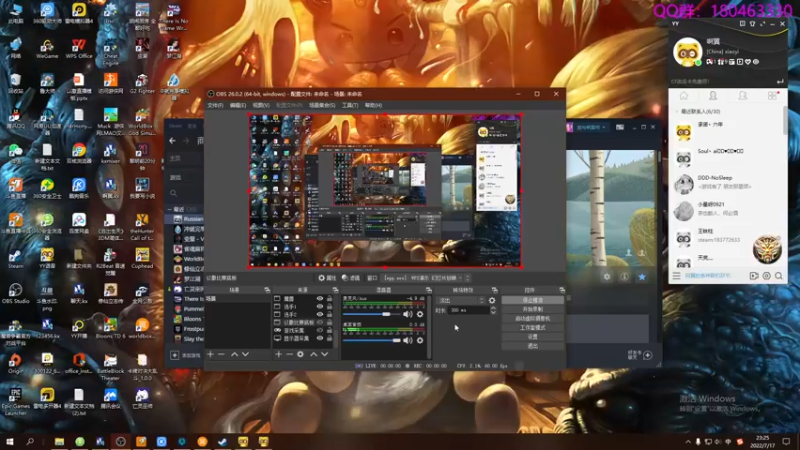Open the OBS 文件(F) menu
This screenshot has height=450, width=800.
click(215, 105)
